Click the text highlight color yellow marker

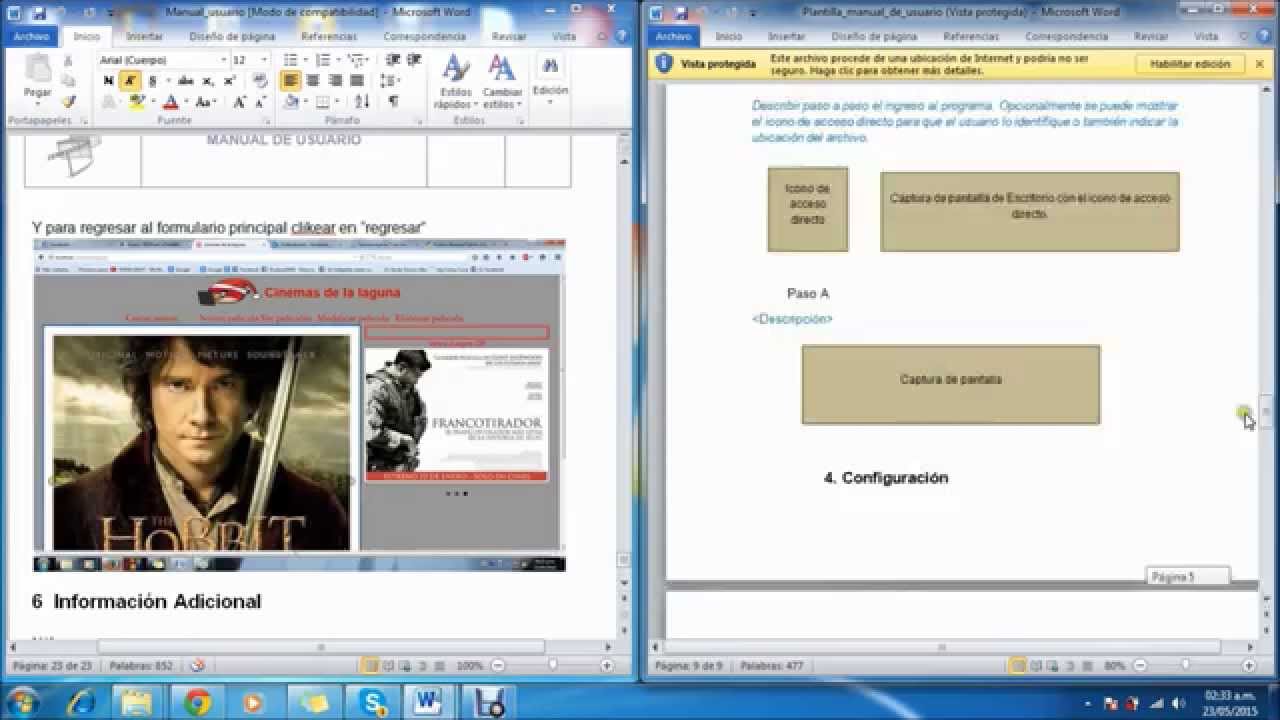[137, 102]
